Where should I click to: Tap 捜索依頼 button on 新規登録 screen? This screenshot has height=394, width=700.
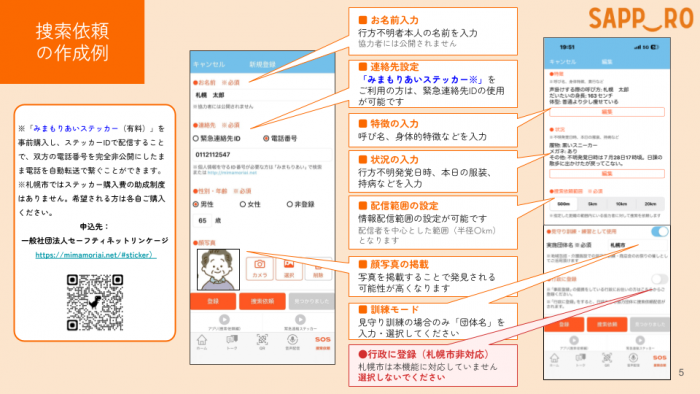coord(262,301)
